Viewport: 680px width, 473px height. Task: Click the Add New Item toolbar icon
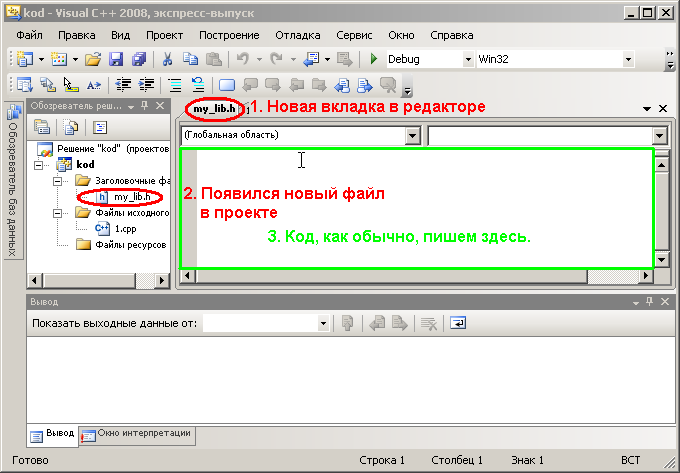point(59,59)
